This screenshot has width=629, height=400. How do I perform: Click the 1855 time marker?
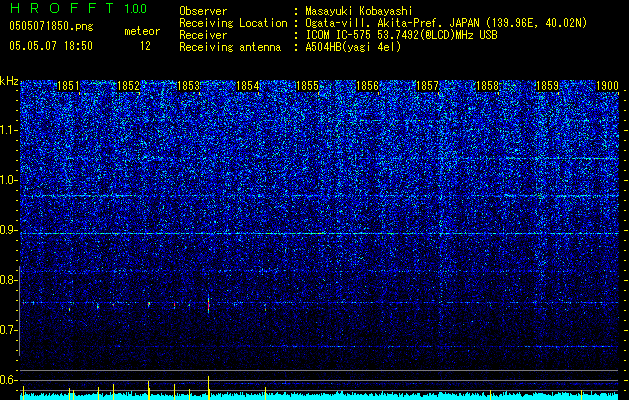307,86
